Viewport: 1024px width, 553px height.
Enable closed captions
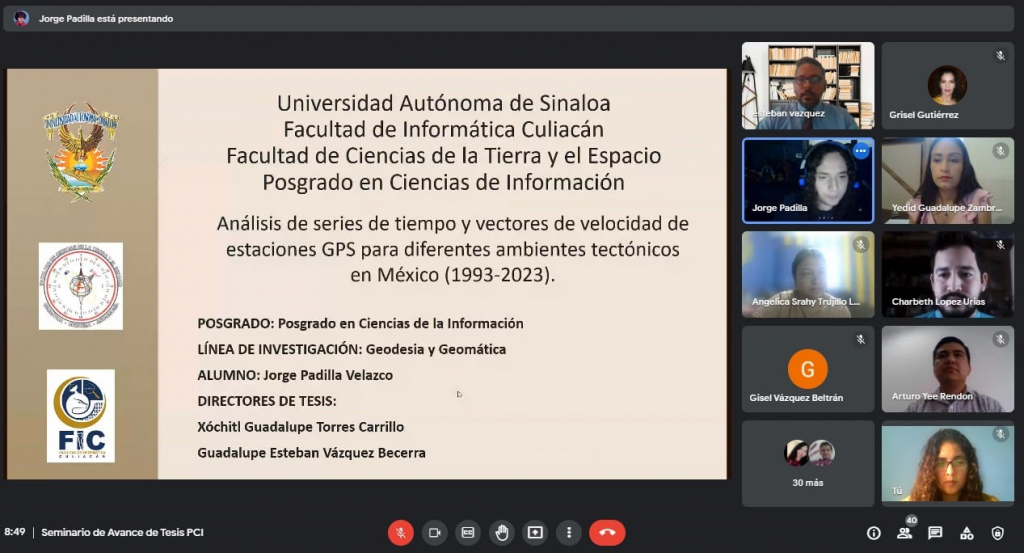(468, 533)
